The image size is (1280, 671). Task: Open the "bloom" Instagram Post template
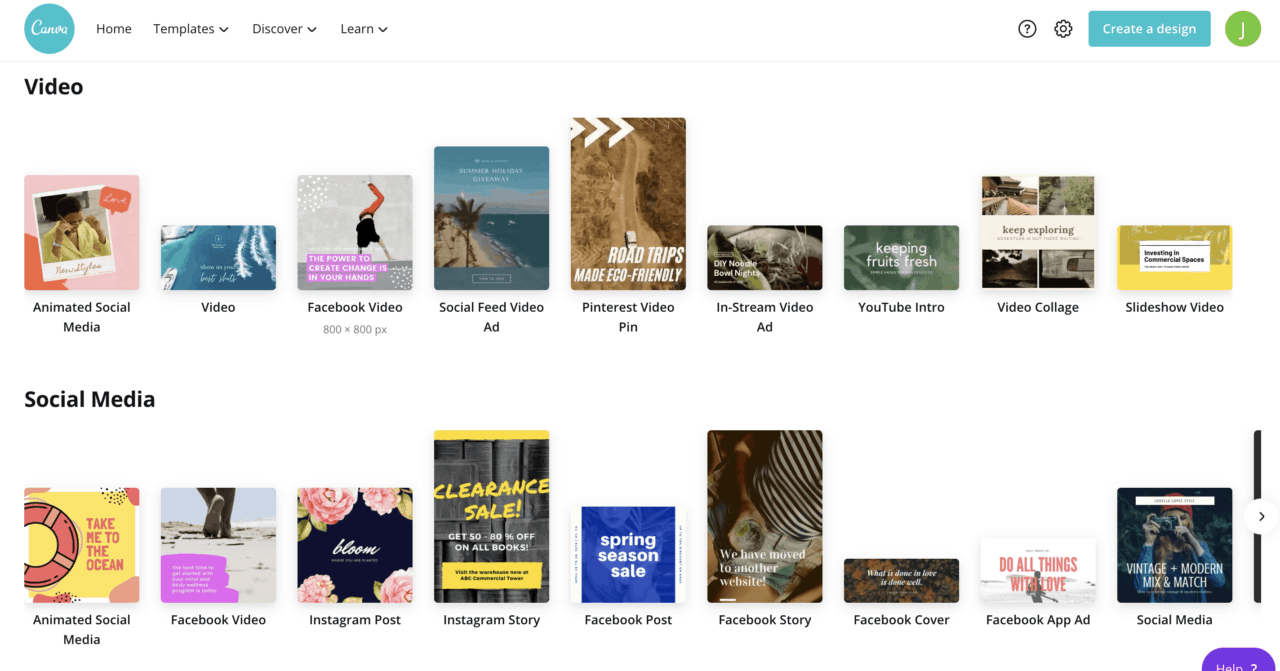(x=354, y=545)
